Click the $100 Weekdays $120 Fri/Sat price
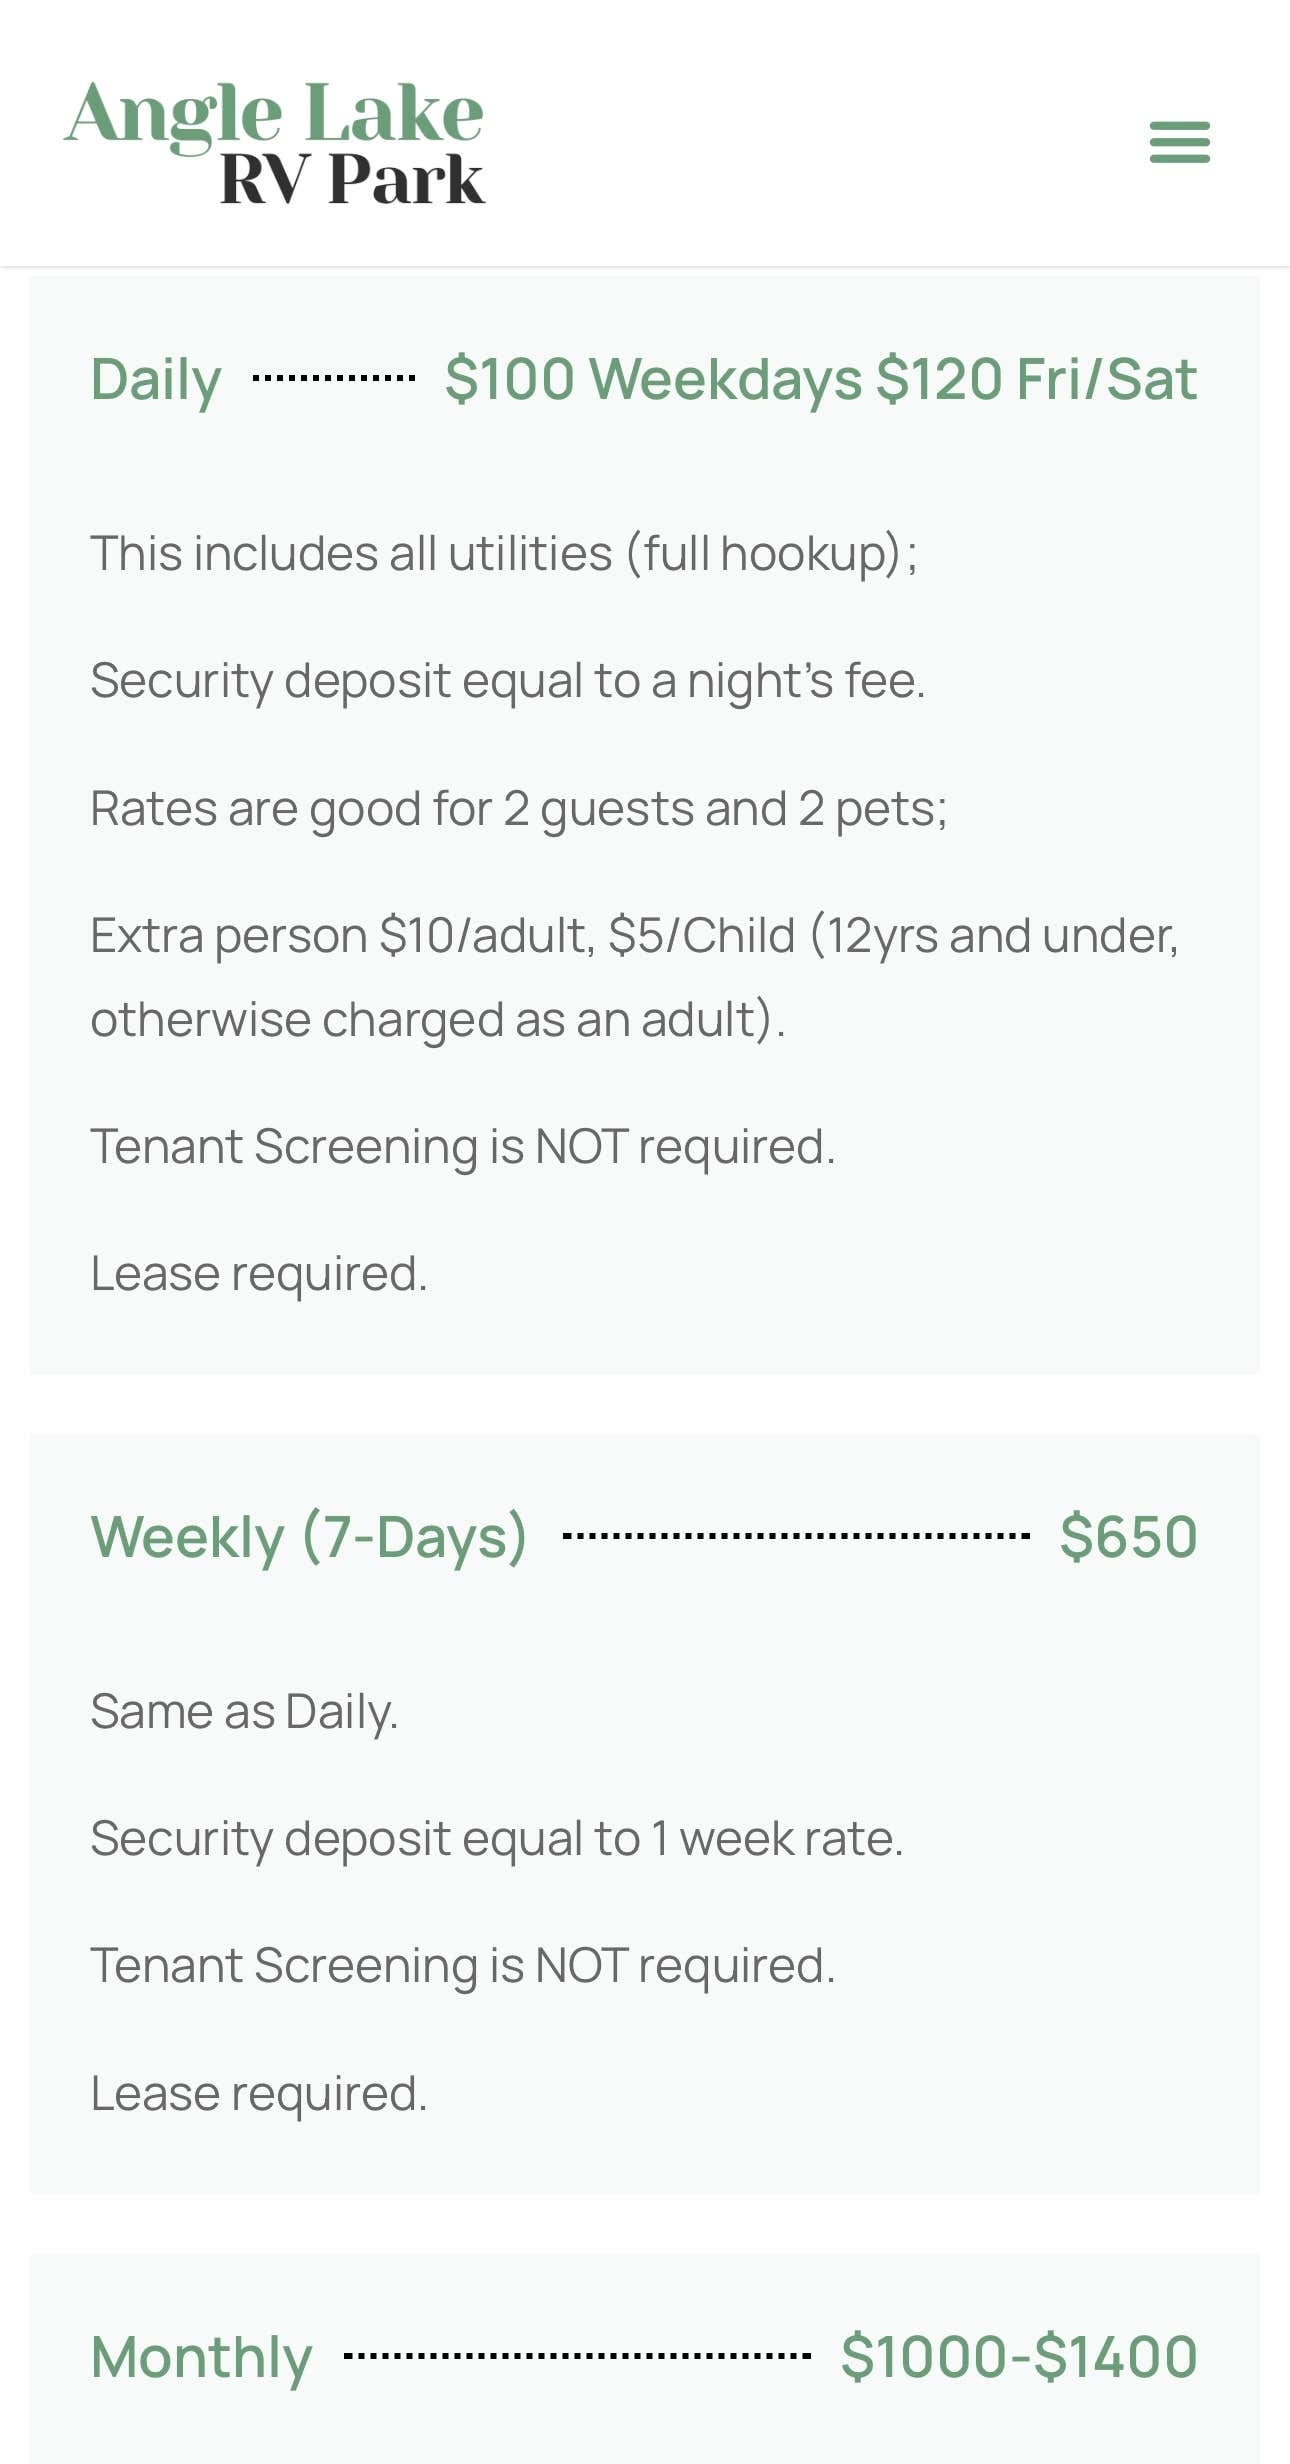Image resolution: width=1290 pixels, height=2464 pixels. [820, 379]
